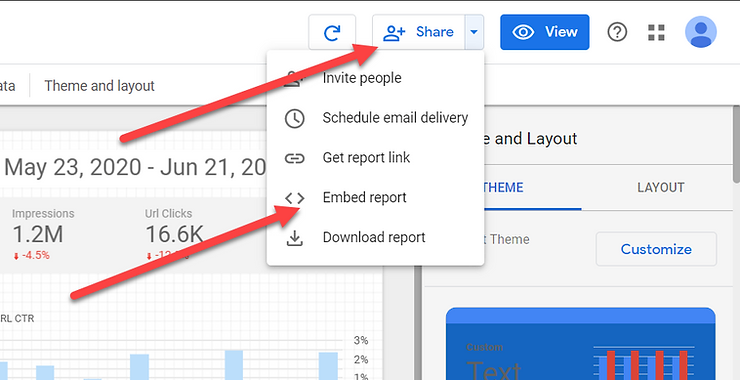Screen dimensions: 740x380
Task: Click the -4.5% impressions change value
Action: point(31,256)
